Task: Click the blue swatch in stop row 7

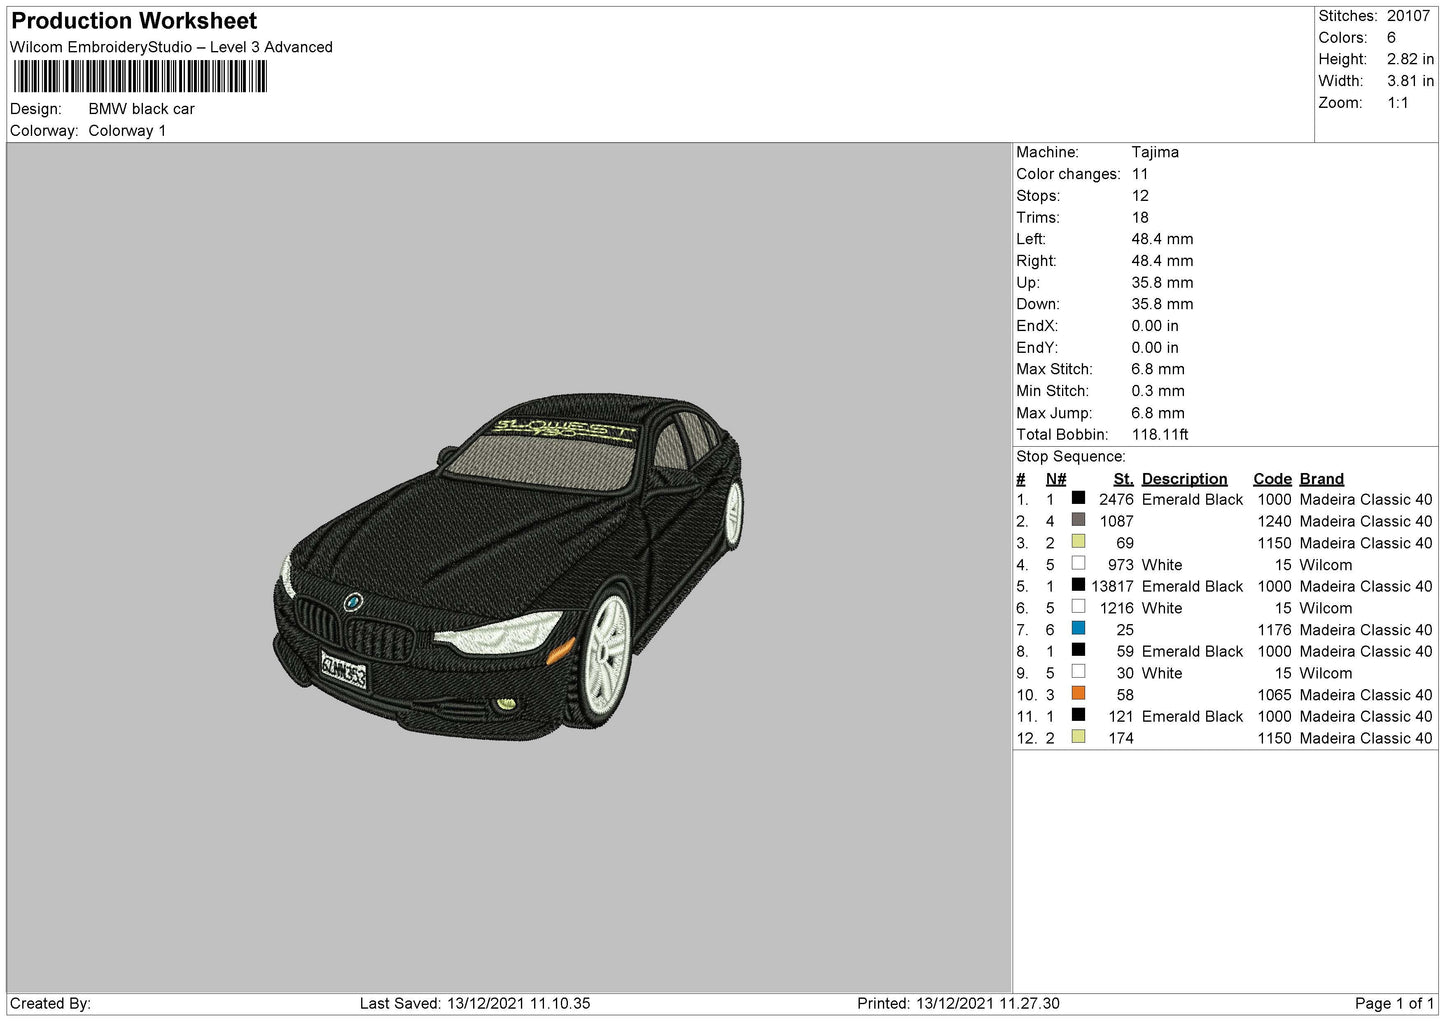Action: tap(1078, 629)
